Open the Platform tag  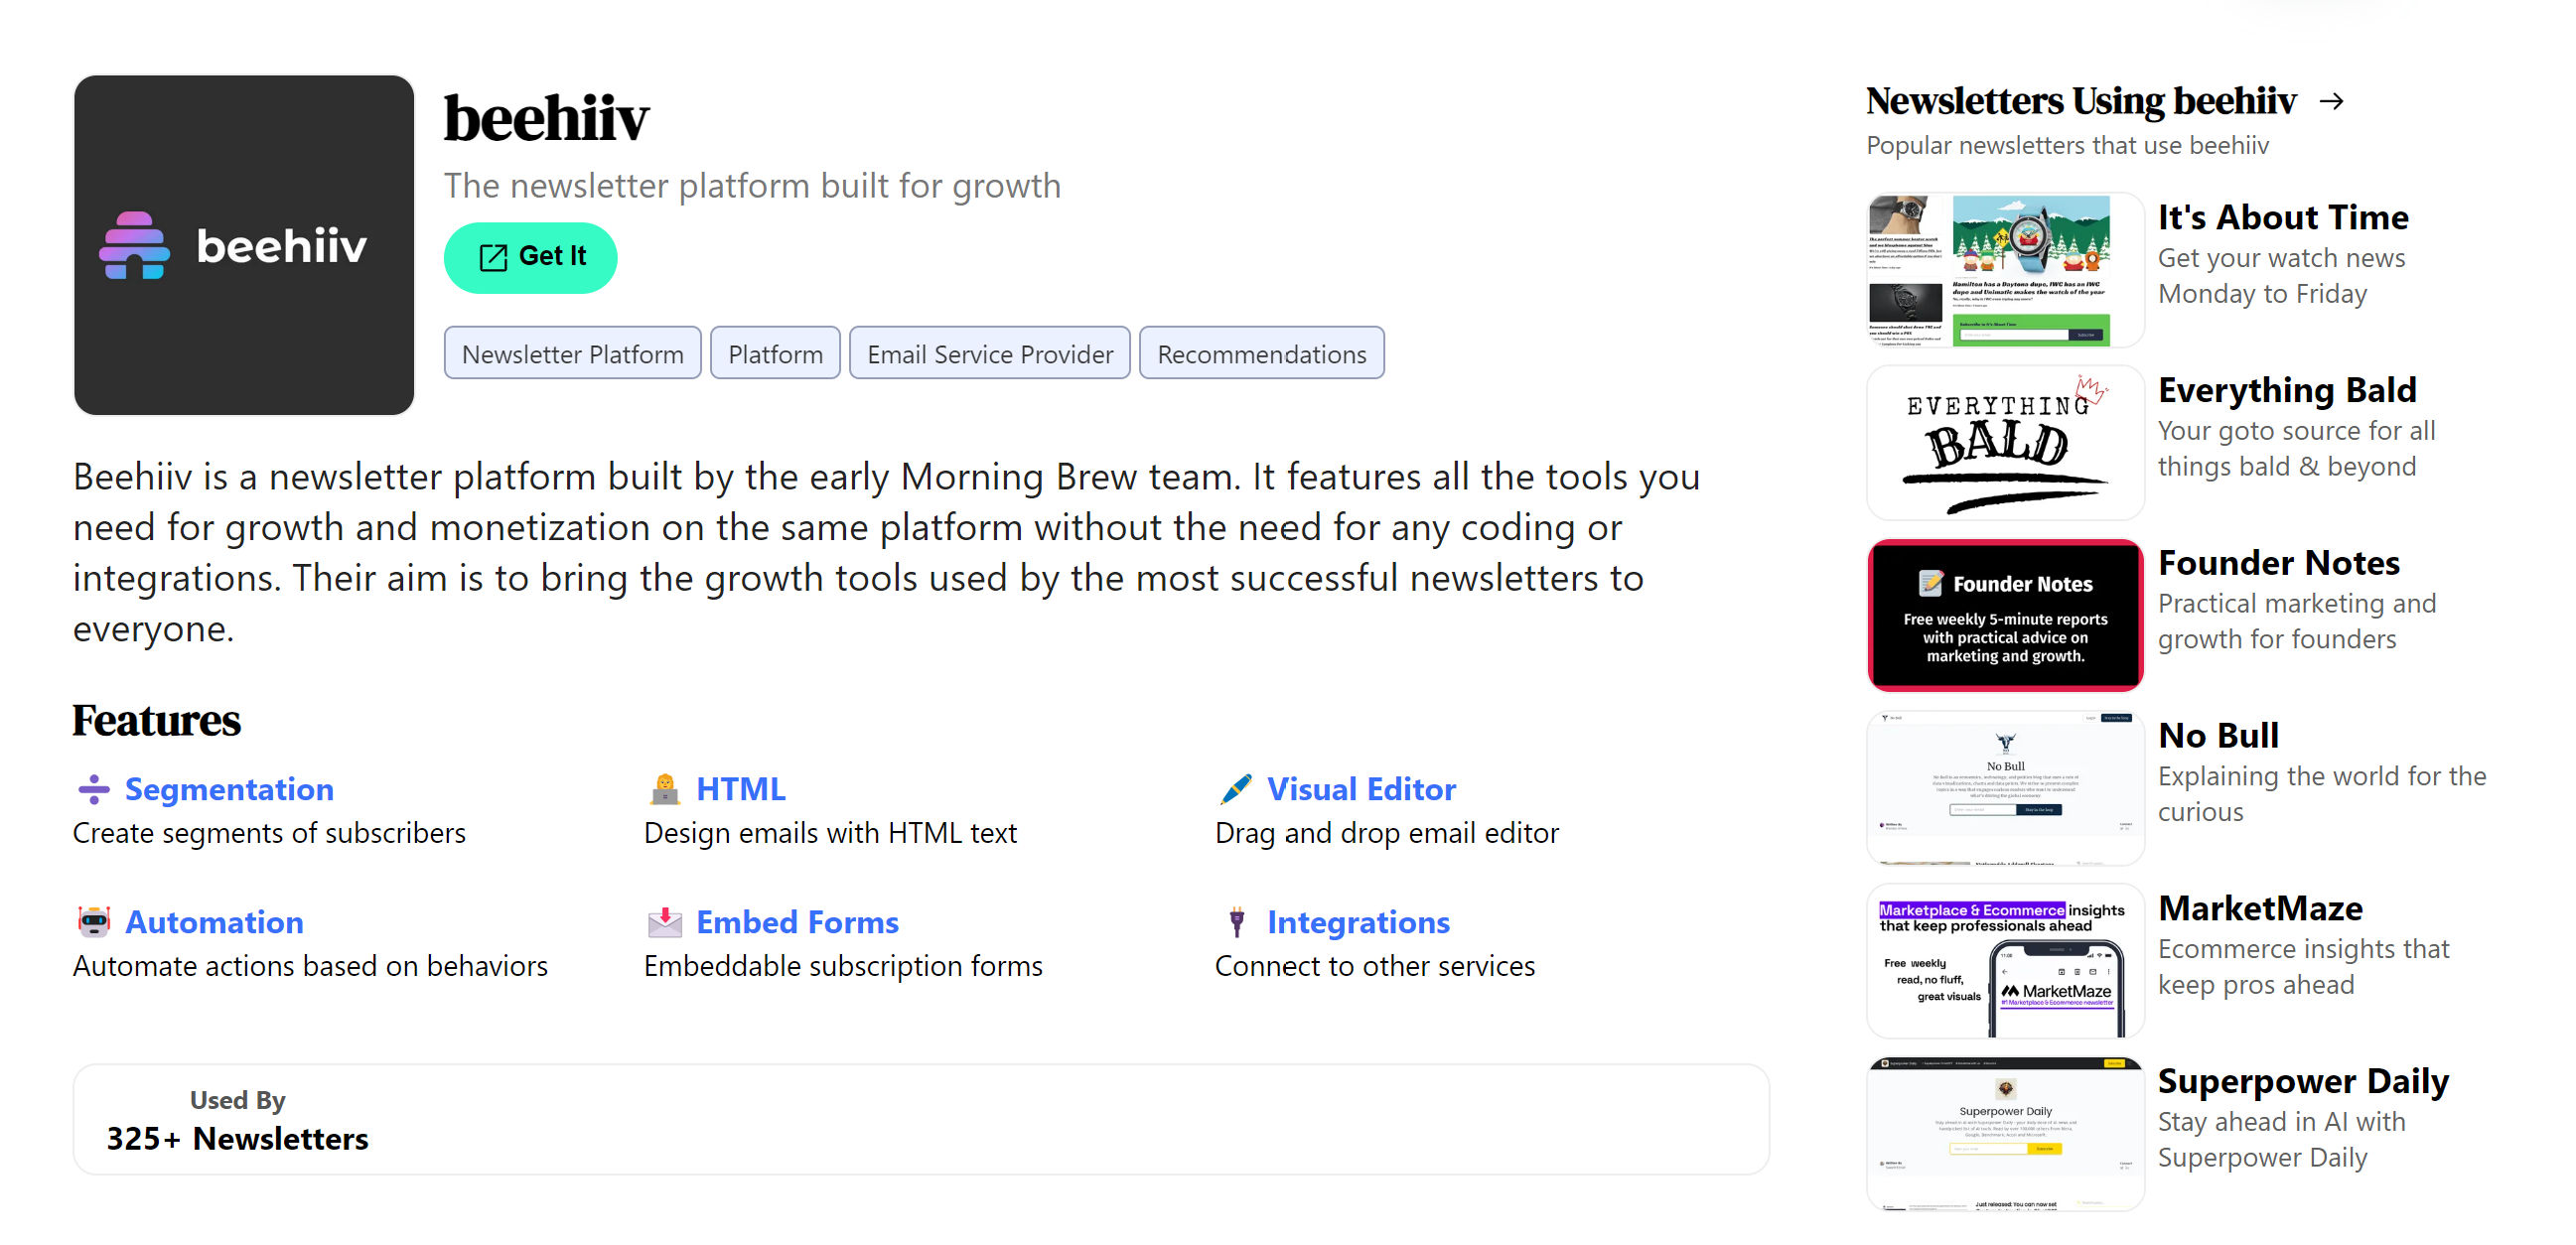[x=775, y=353]
